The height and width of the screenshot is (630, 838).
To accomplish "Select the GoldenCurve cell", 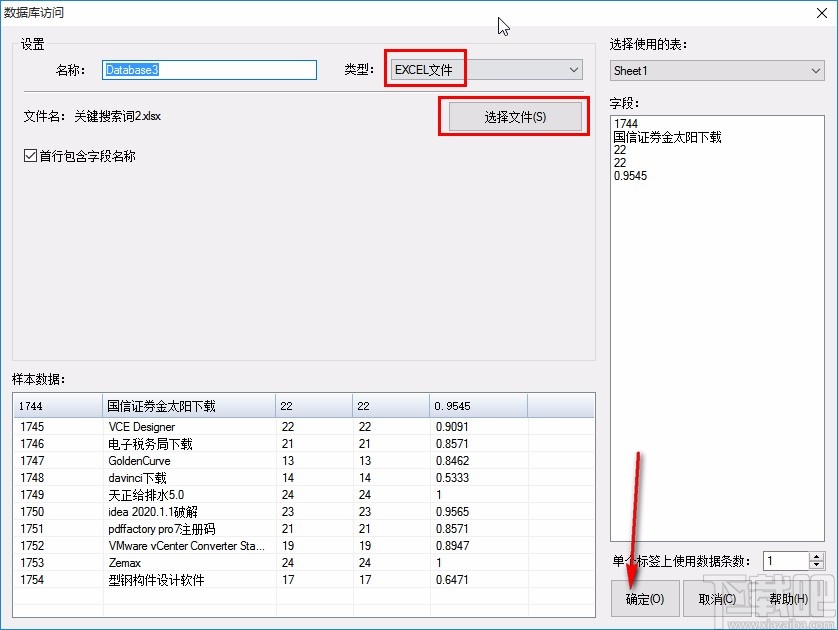I will point(190,461).
